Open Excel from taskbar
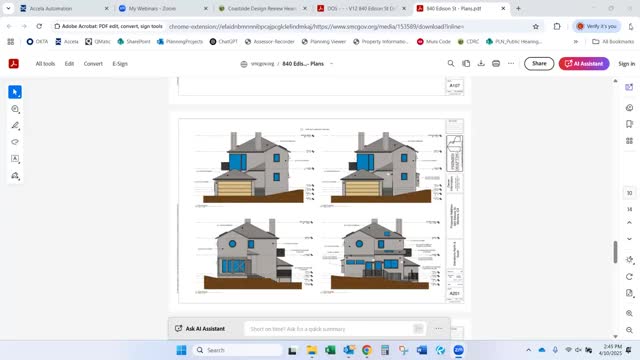Viewport: 640px width, 360px height. [x=330, y=350]
